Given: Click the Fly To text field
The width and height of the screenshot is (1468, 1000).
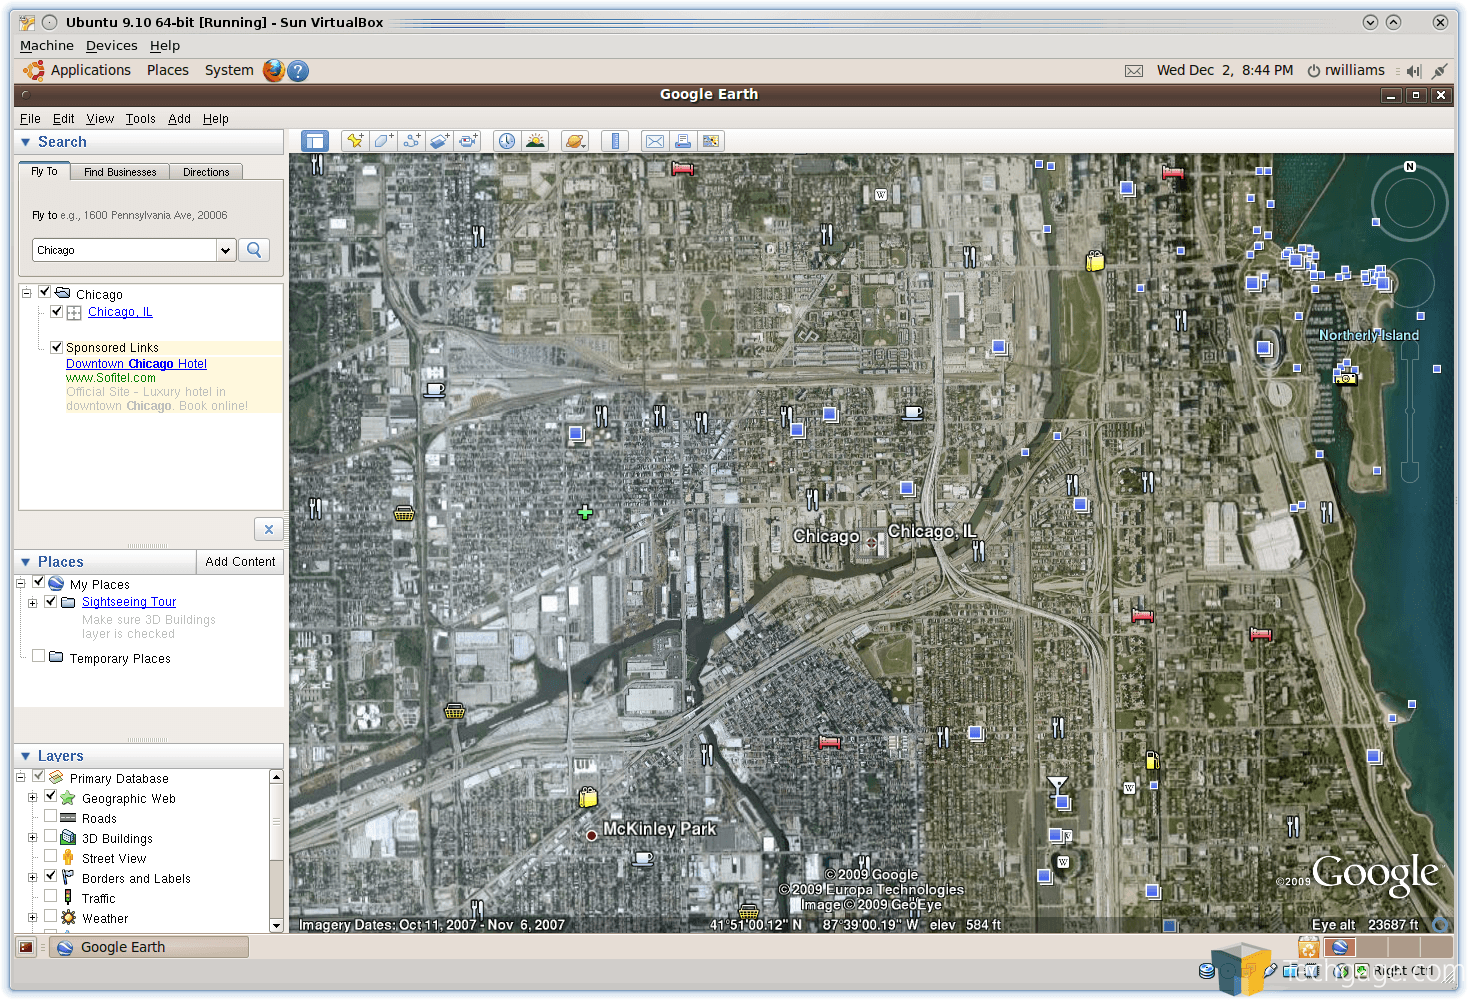Looking at the screenshot, I should tap(124, 250).
